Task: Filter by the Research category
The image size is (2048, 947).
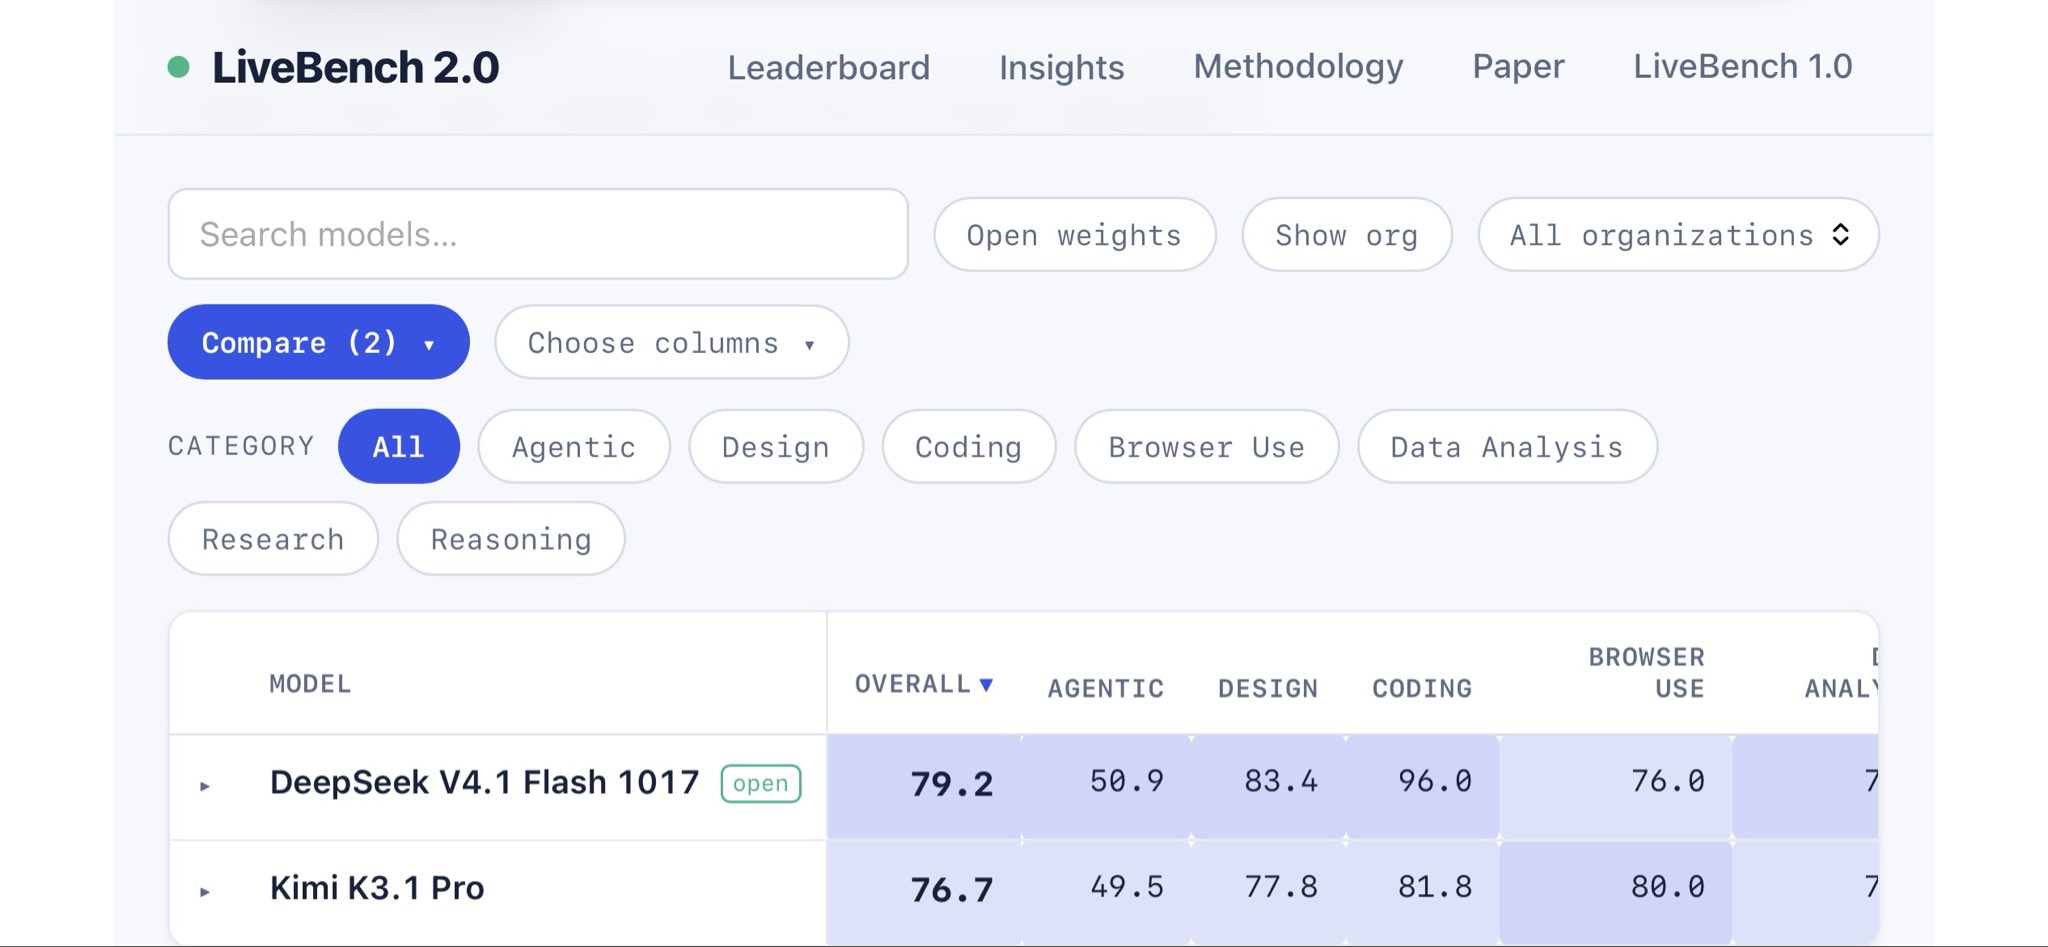Action: tap(272, 538)
